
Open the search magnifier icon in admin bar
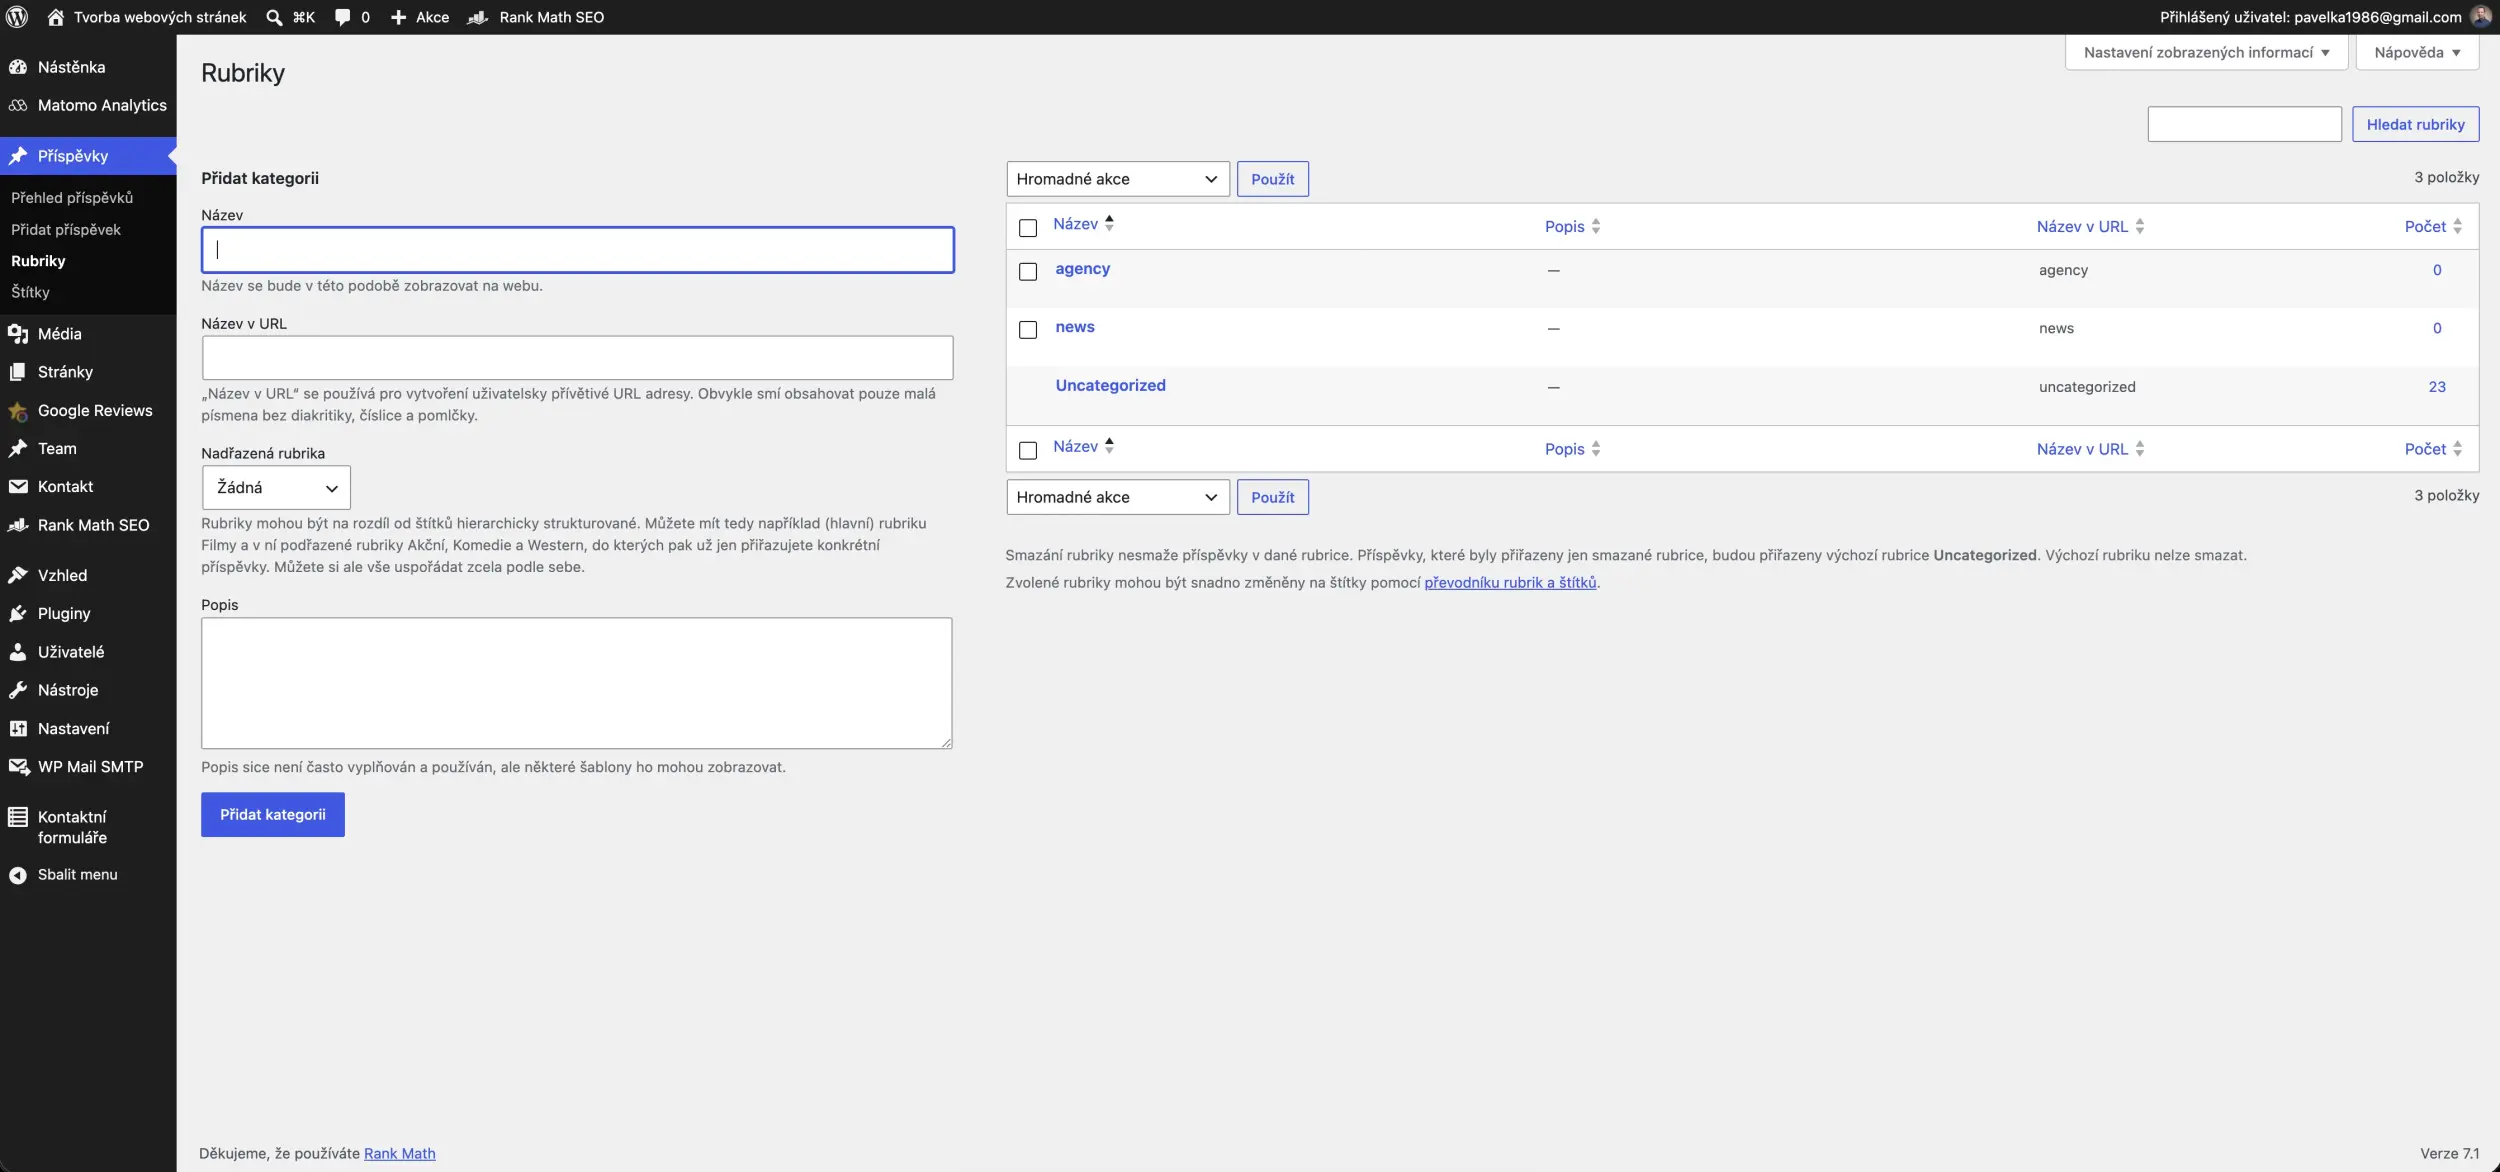coord(274,17)
